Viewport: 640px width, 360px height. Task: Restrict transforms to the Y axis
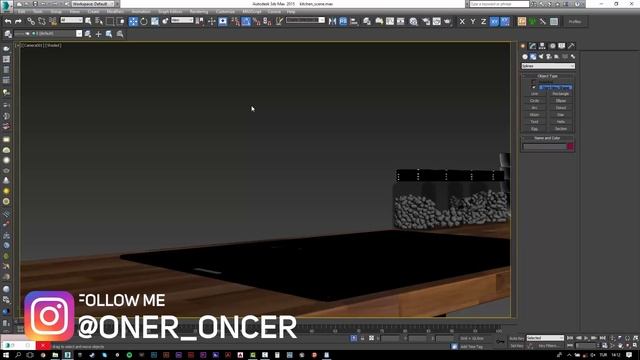[473, 21]
